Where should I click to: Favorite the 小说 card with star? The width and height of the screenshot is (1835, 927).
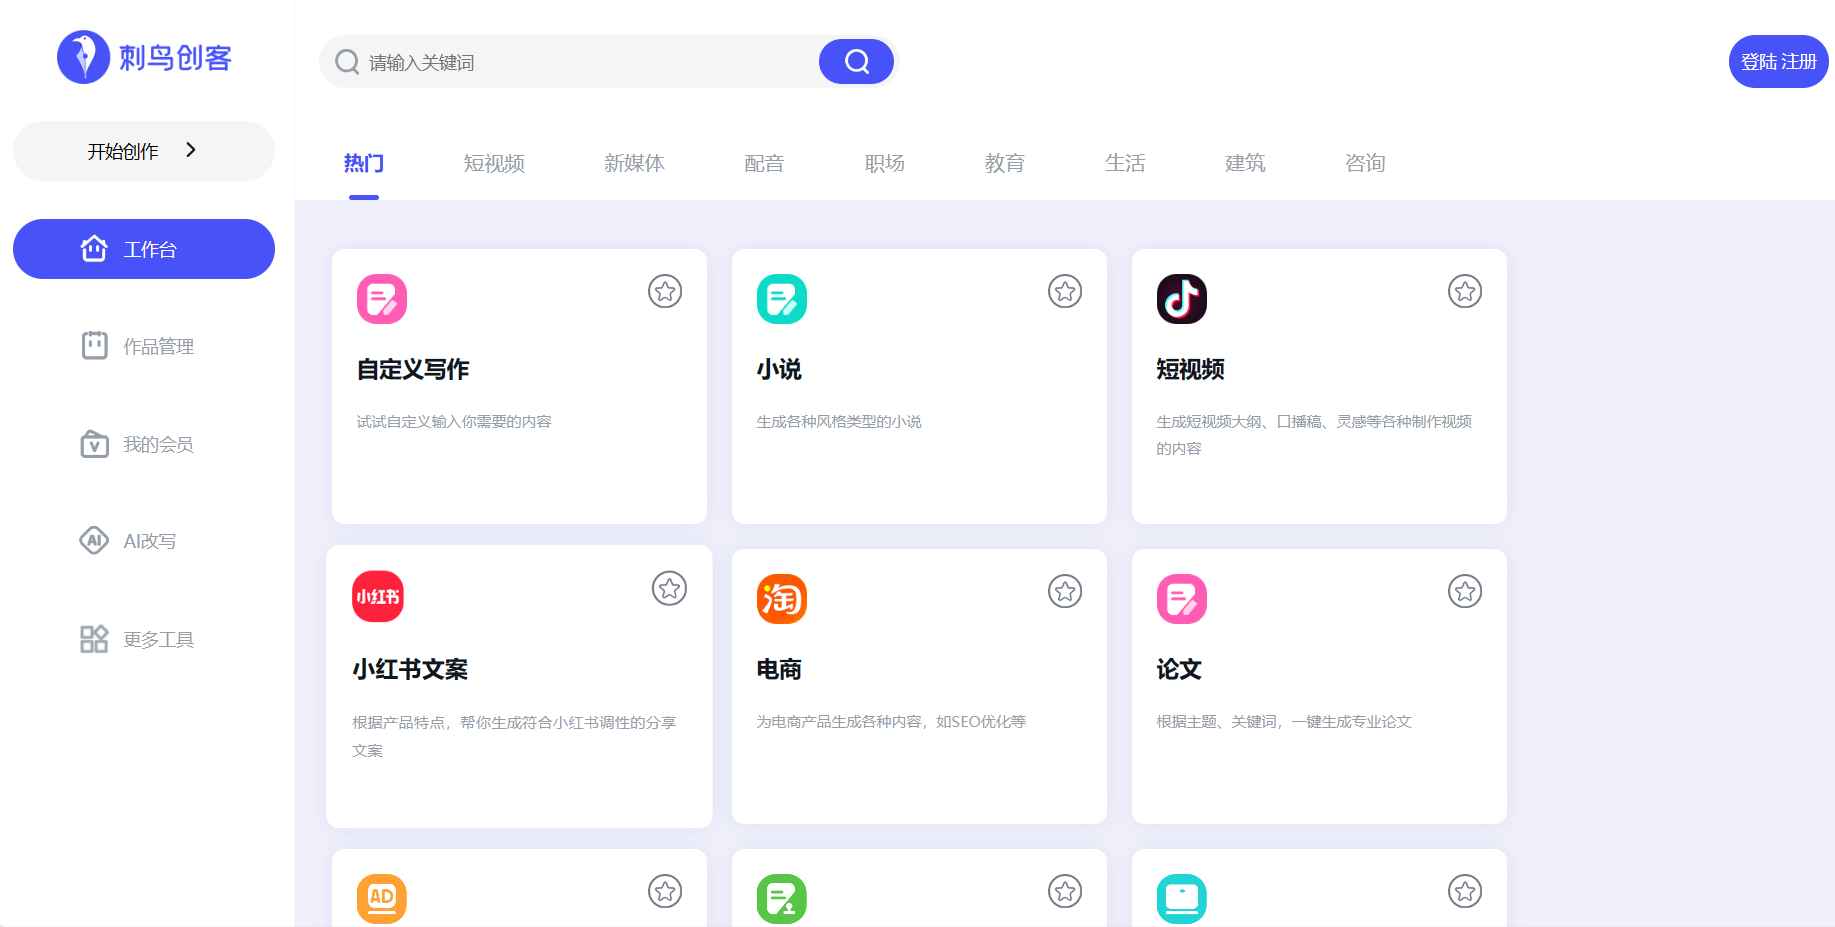[1065, 291]
